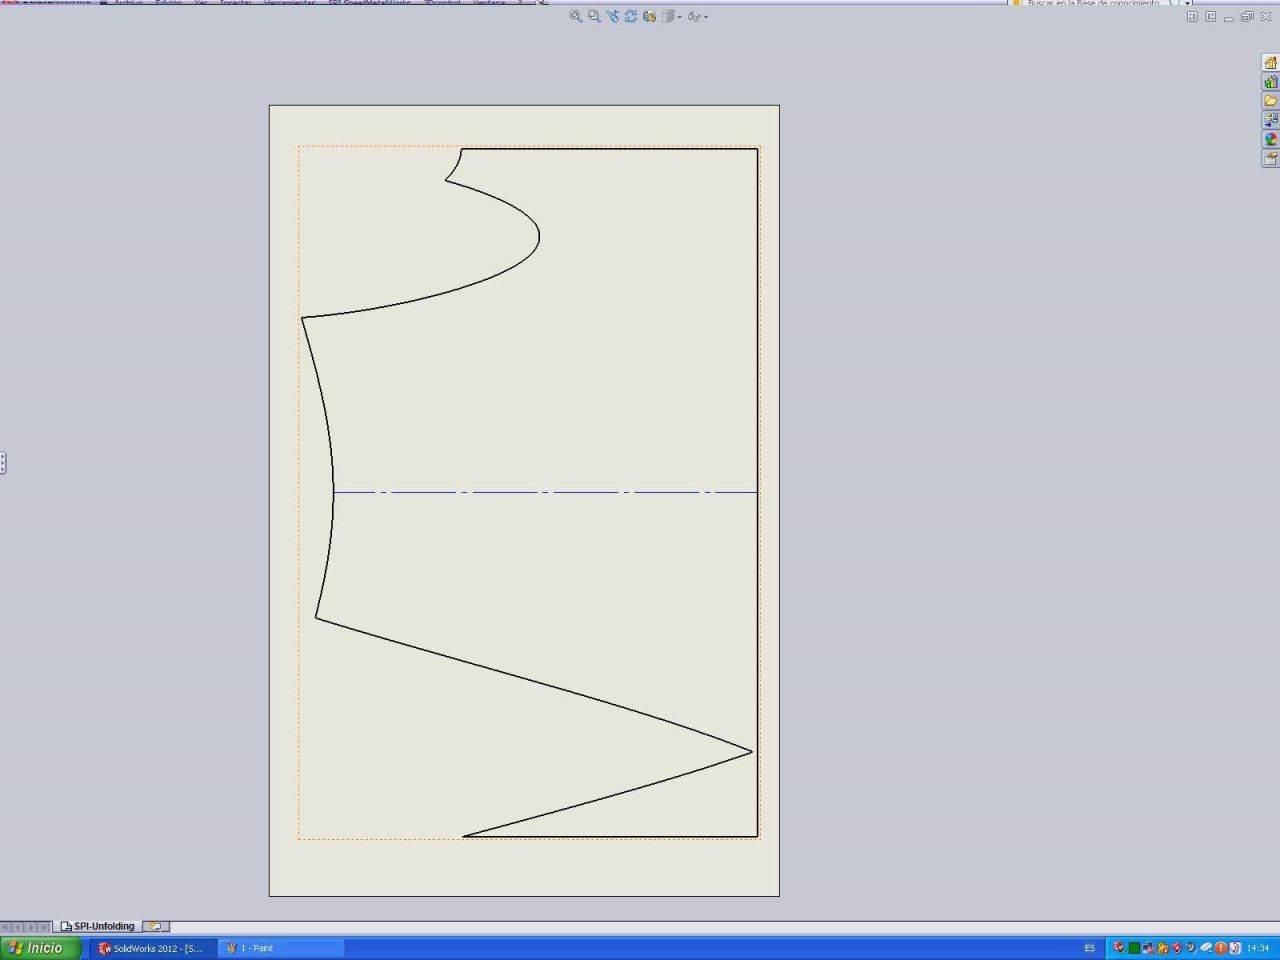This screenshot has height=960, width=1280.
Task: Click the second tile-windows button at top right
Action: pos(1210,17)
